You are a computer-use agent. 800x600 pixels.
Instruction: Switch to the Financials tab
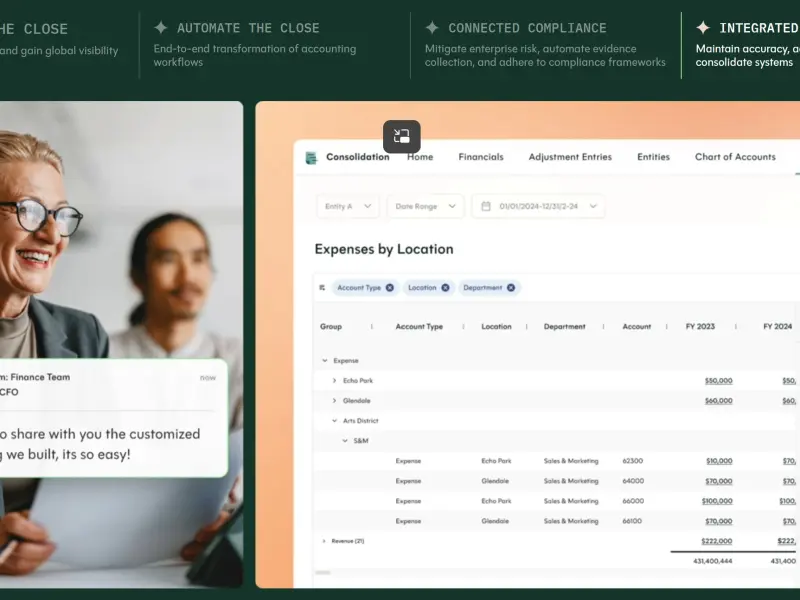pos(481,157)
